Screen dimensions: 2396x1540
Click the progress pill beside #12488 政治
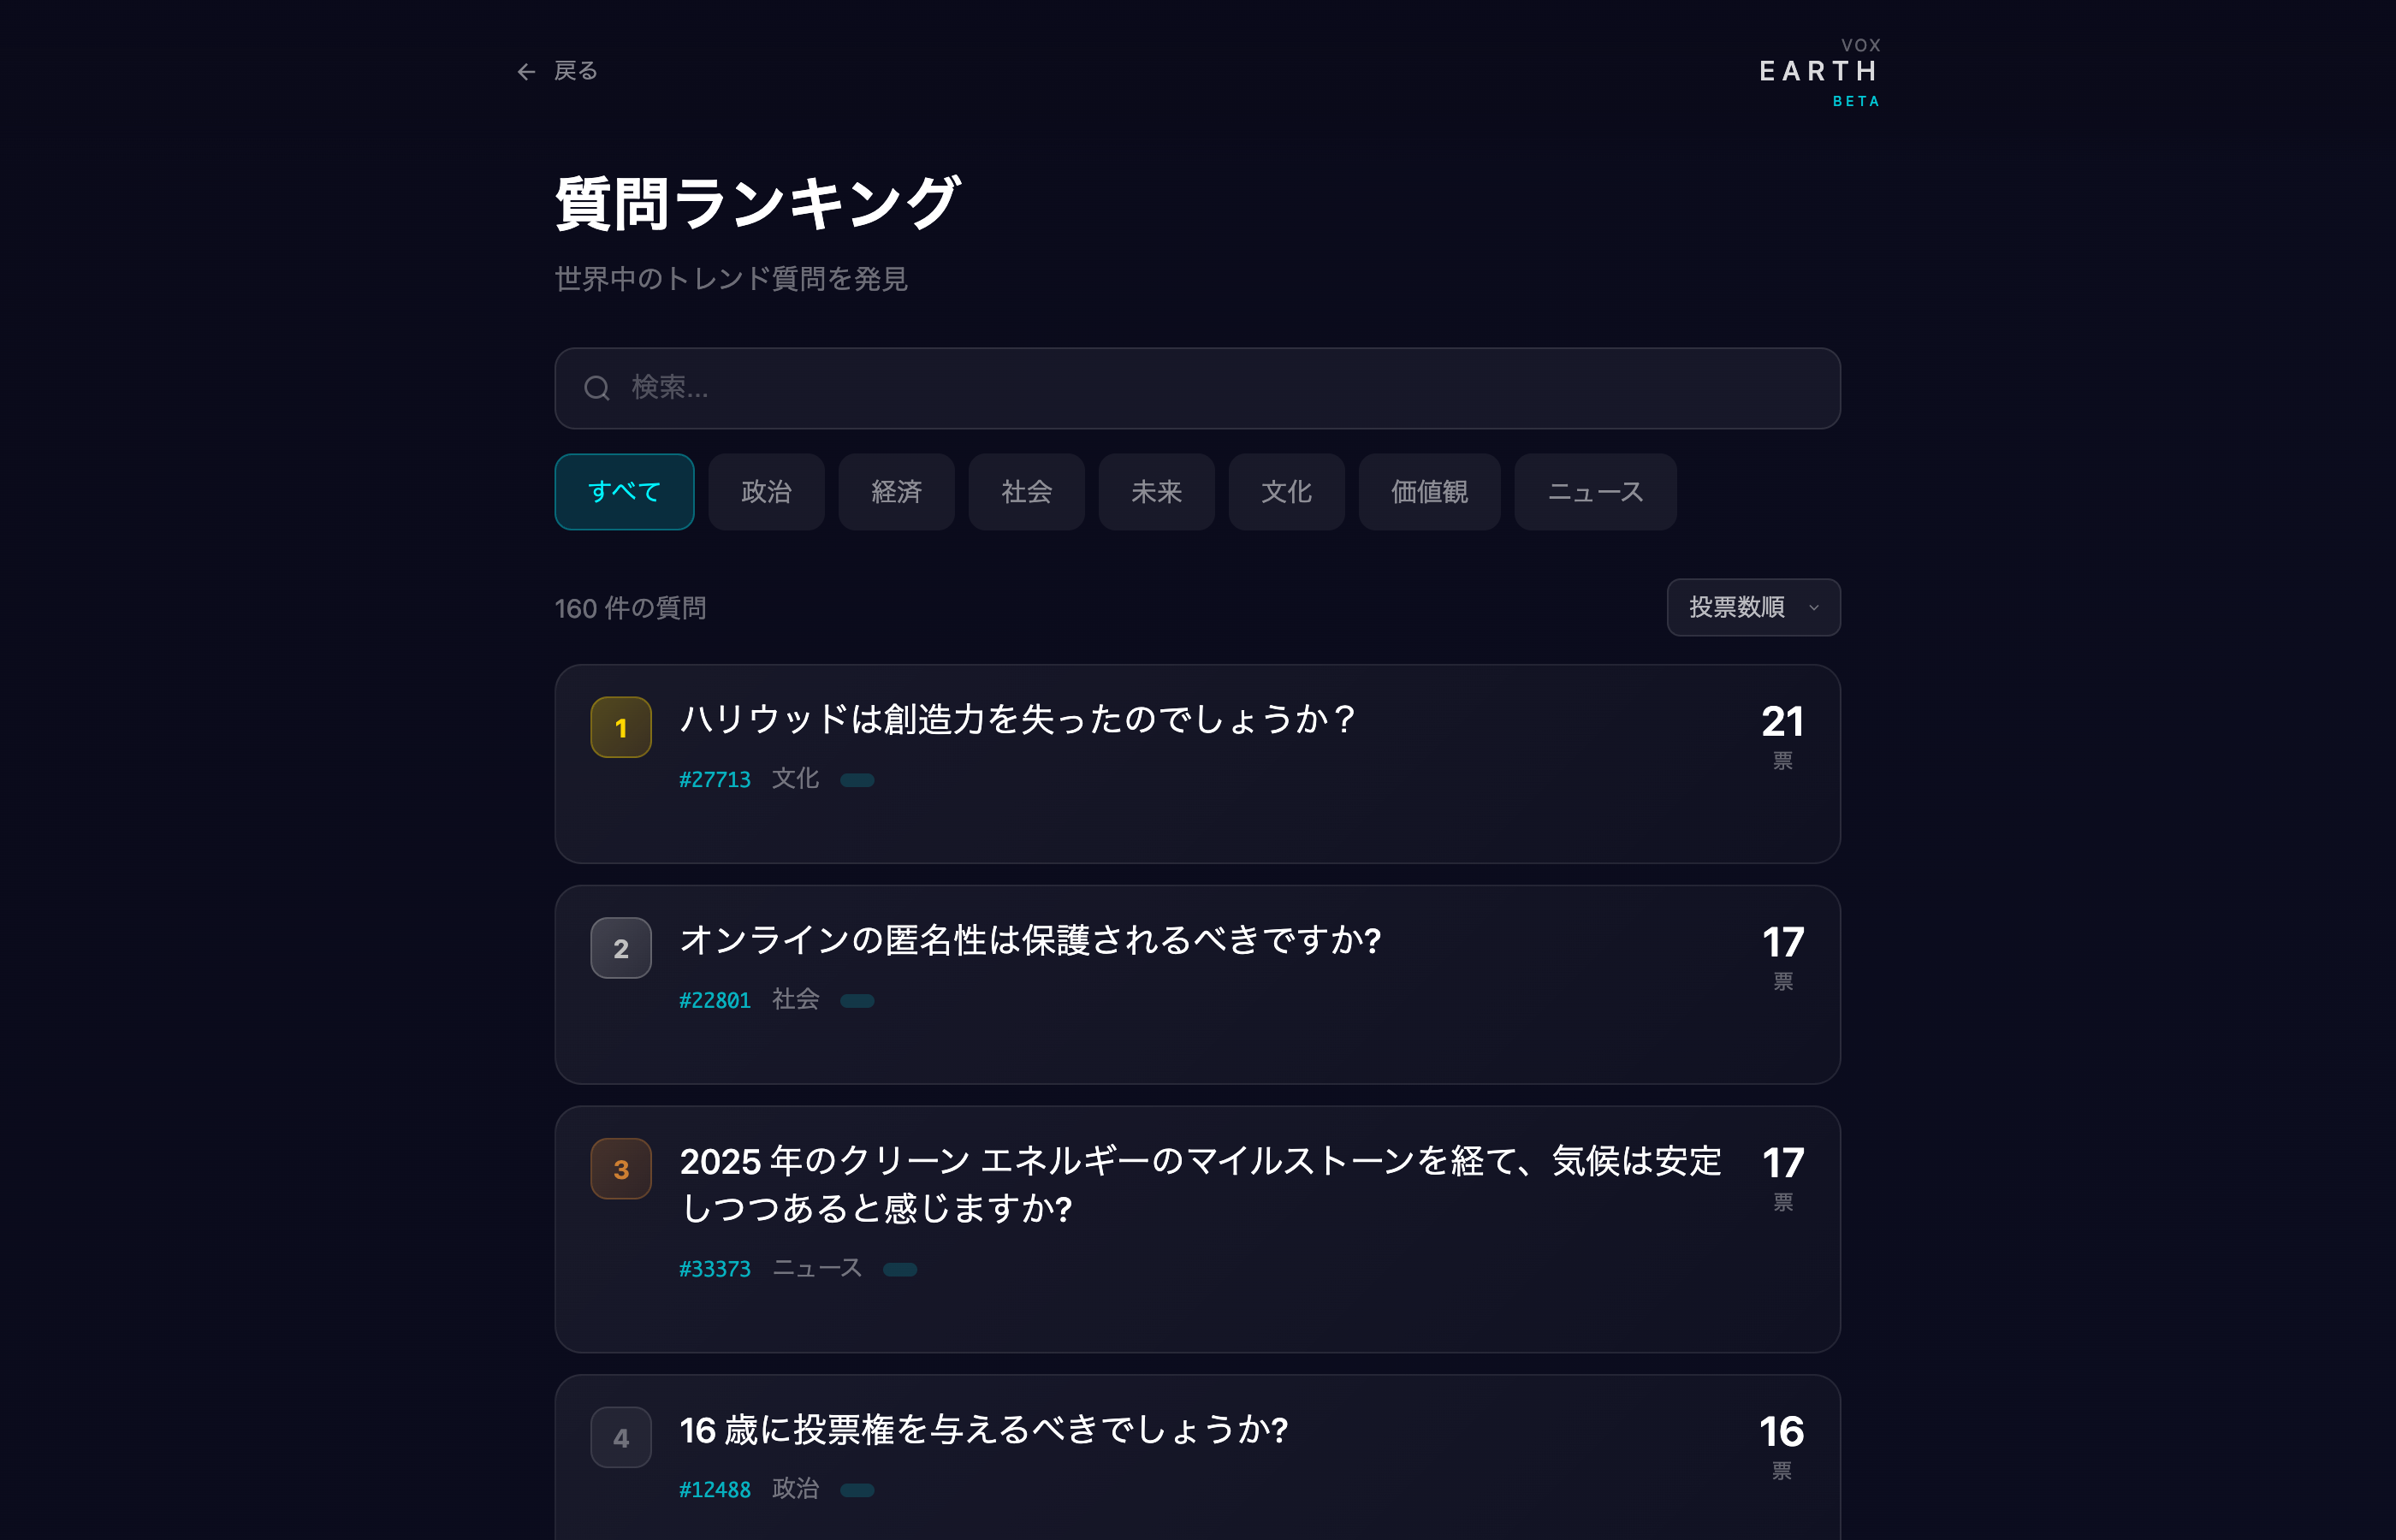click(x=859, y=1489)
